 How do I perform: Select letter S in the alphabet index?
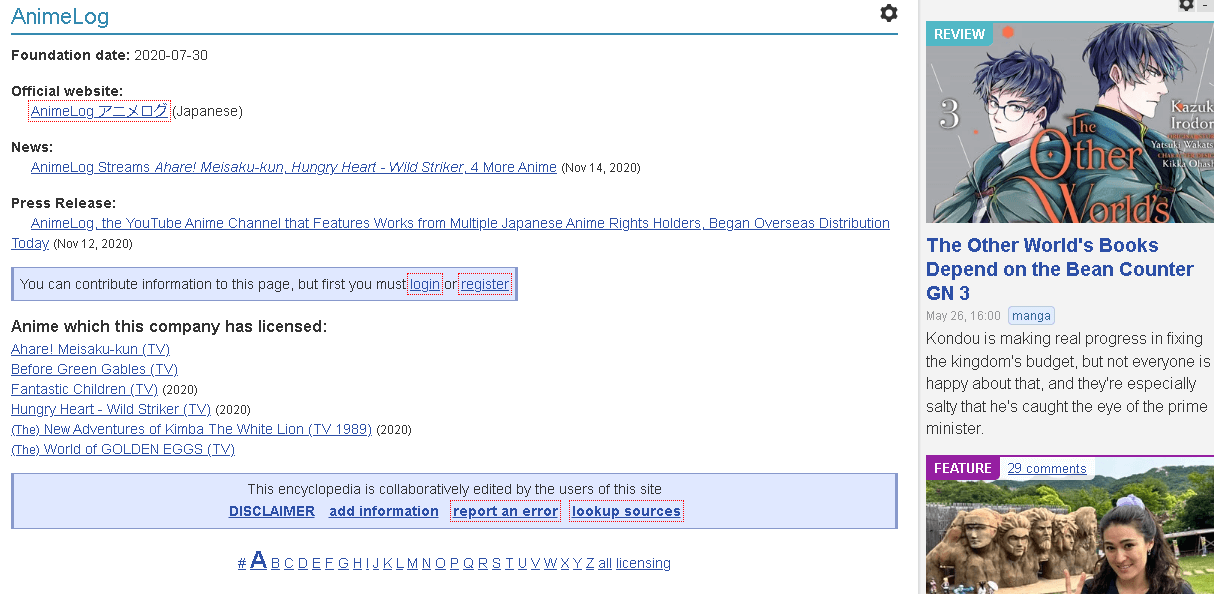click(x=496, y=563)
